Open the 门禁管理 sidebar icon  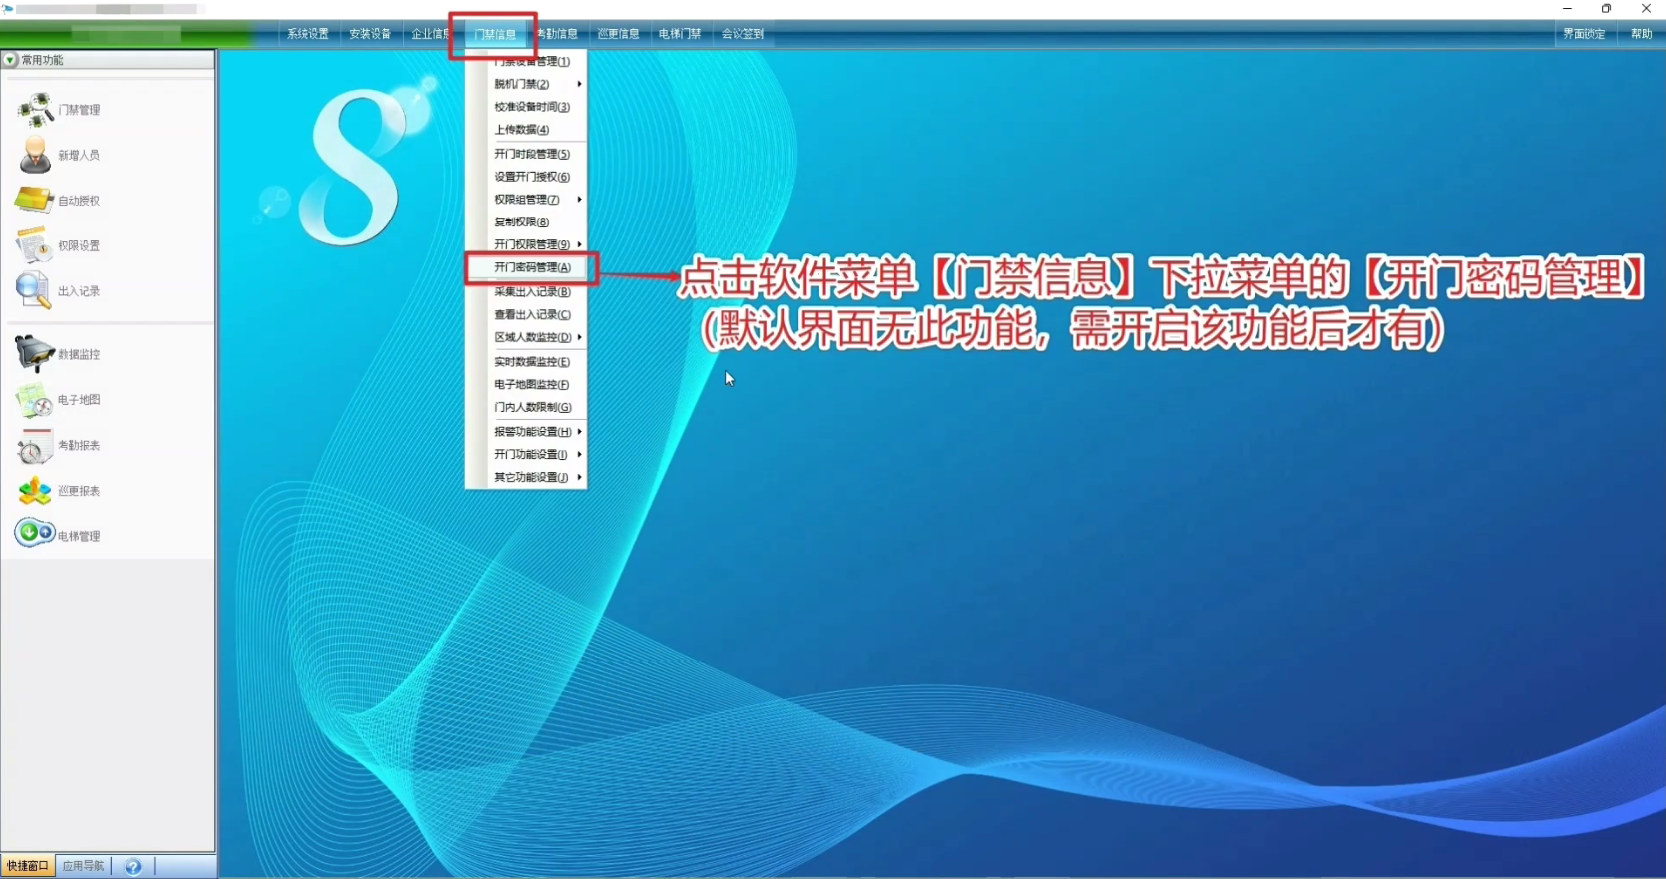pos(35,109)
